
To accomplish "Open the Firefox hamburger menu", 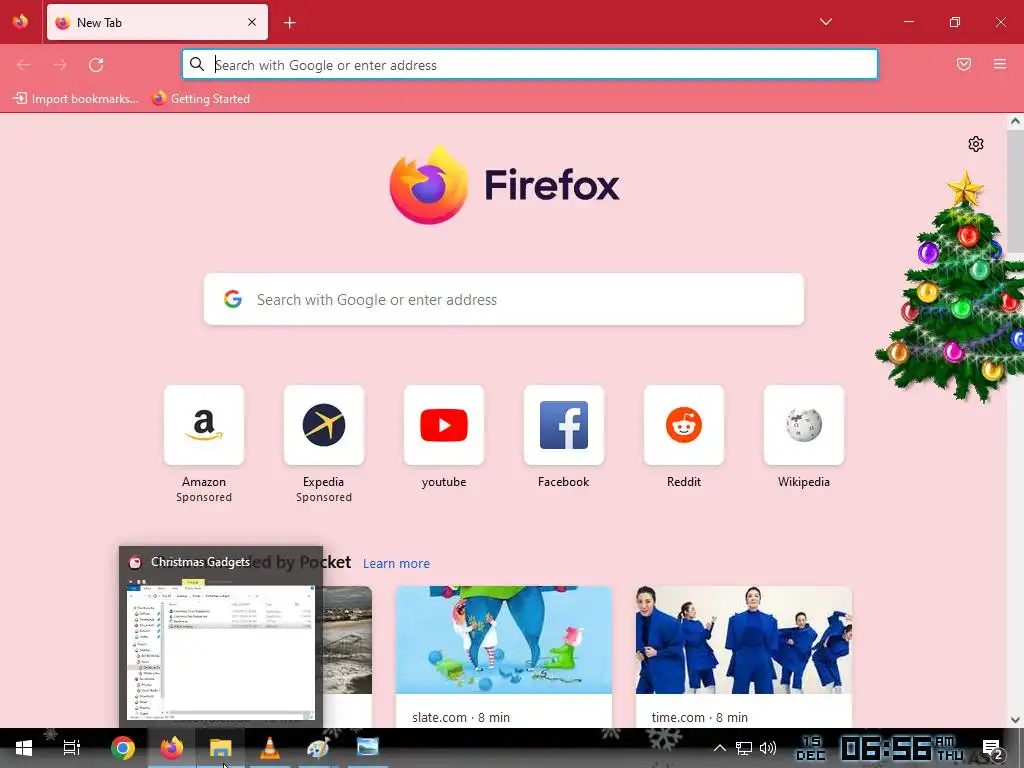I will [x=999, y=64].
